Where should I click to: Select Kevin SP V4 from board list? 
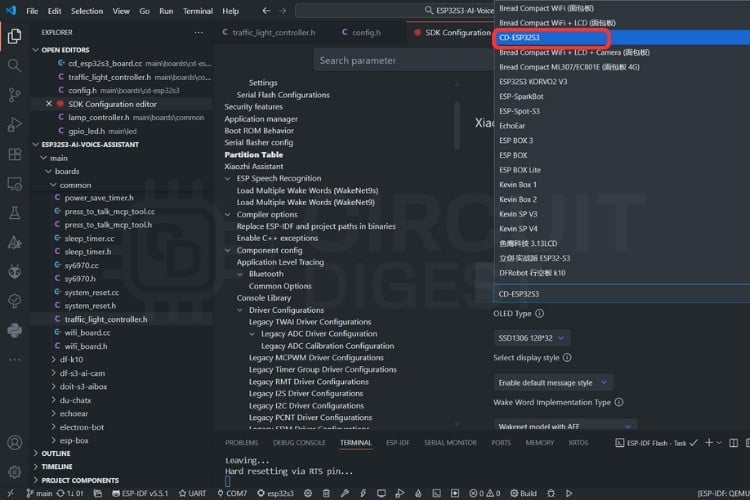point(622,229)
